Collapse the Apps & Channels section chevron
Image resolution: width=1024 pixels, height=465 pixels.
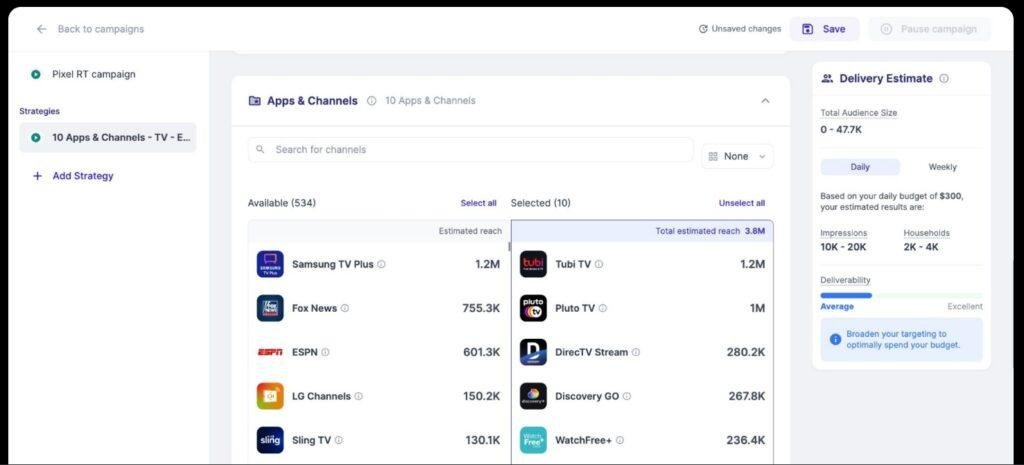pyautogui.click(x=765, y=101)
